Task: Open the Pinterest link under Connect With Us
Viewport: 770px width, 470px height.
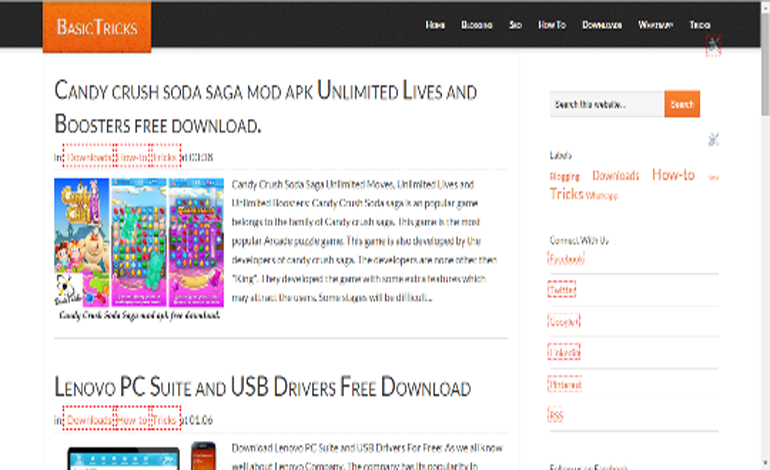Action: coord(565,384)
